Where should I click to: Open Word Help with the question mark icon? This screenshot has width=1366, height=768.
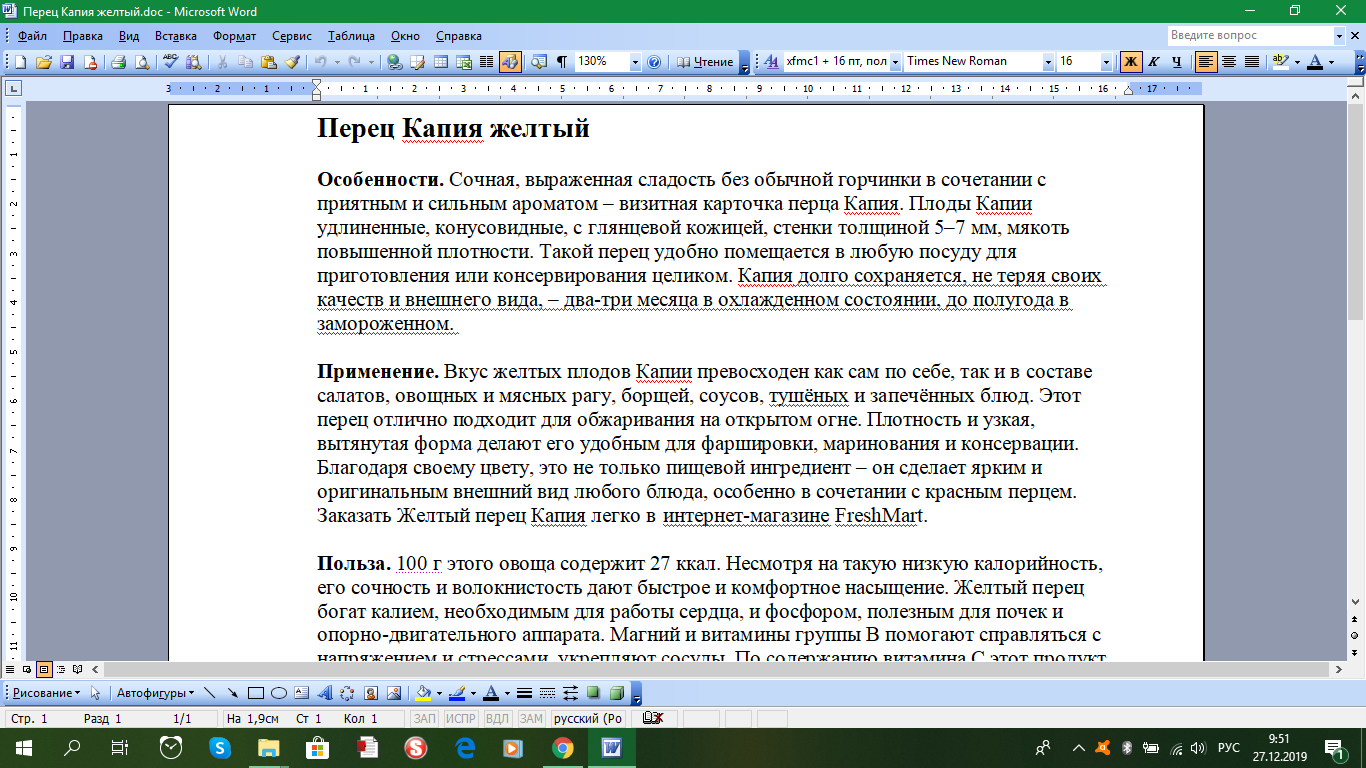point(654,61)
